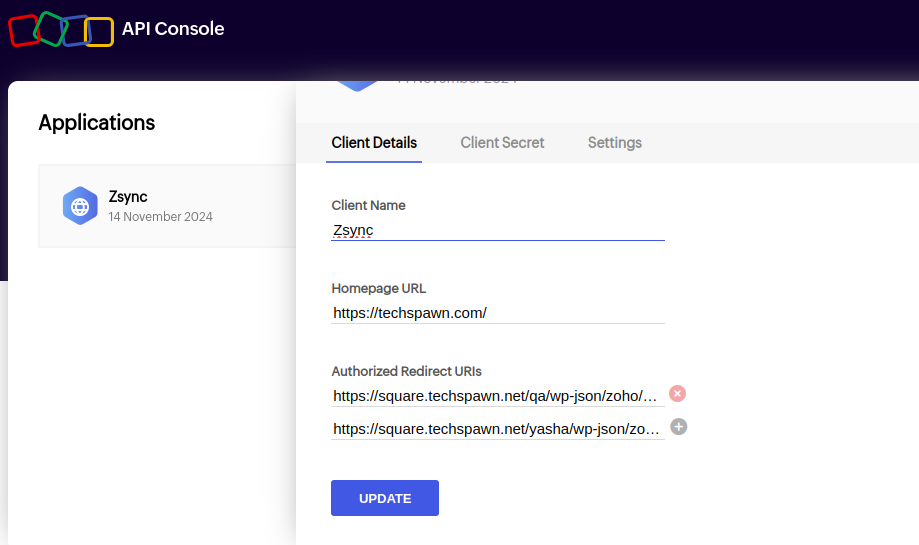Remove the first authorized redirect URI
Image resolution: width=919 pixels, height=545 pixels.
coord(677,394)
